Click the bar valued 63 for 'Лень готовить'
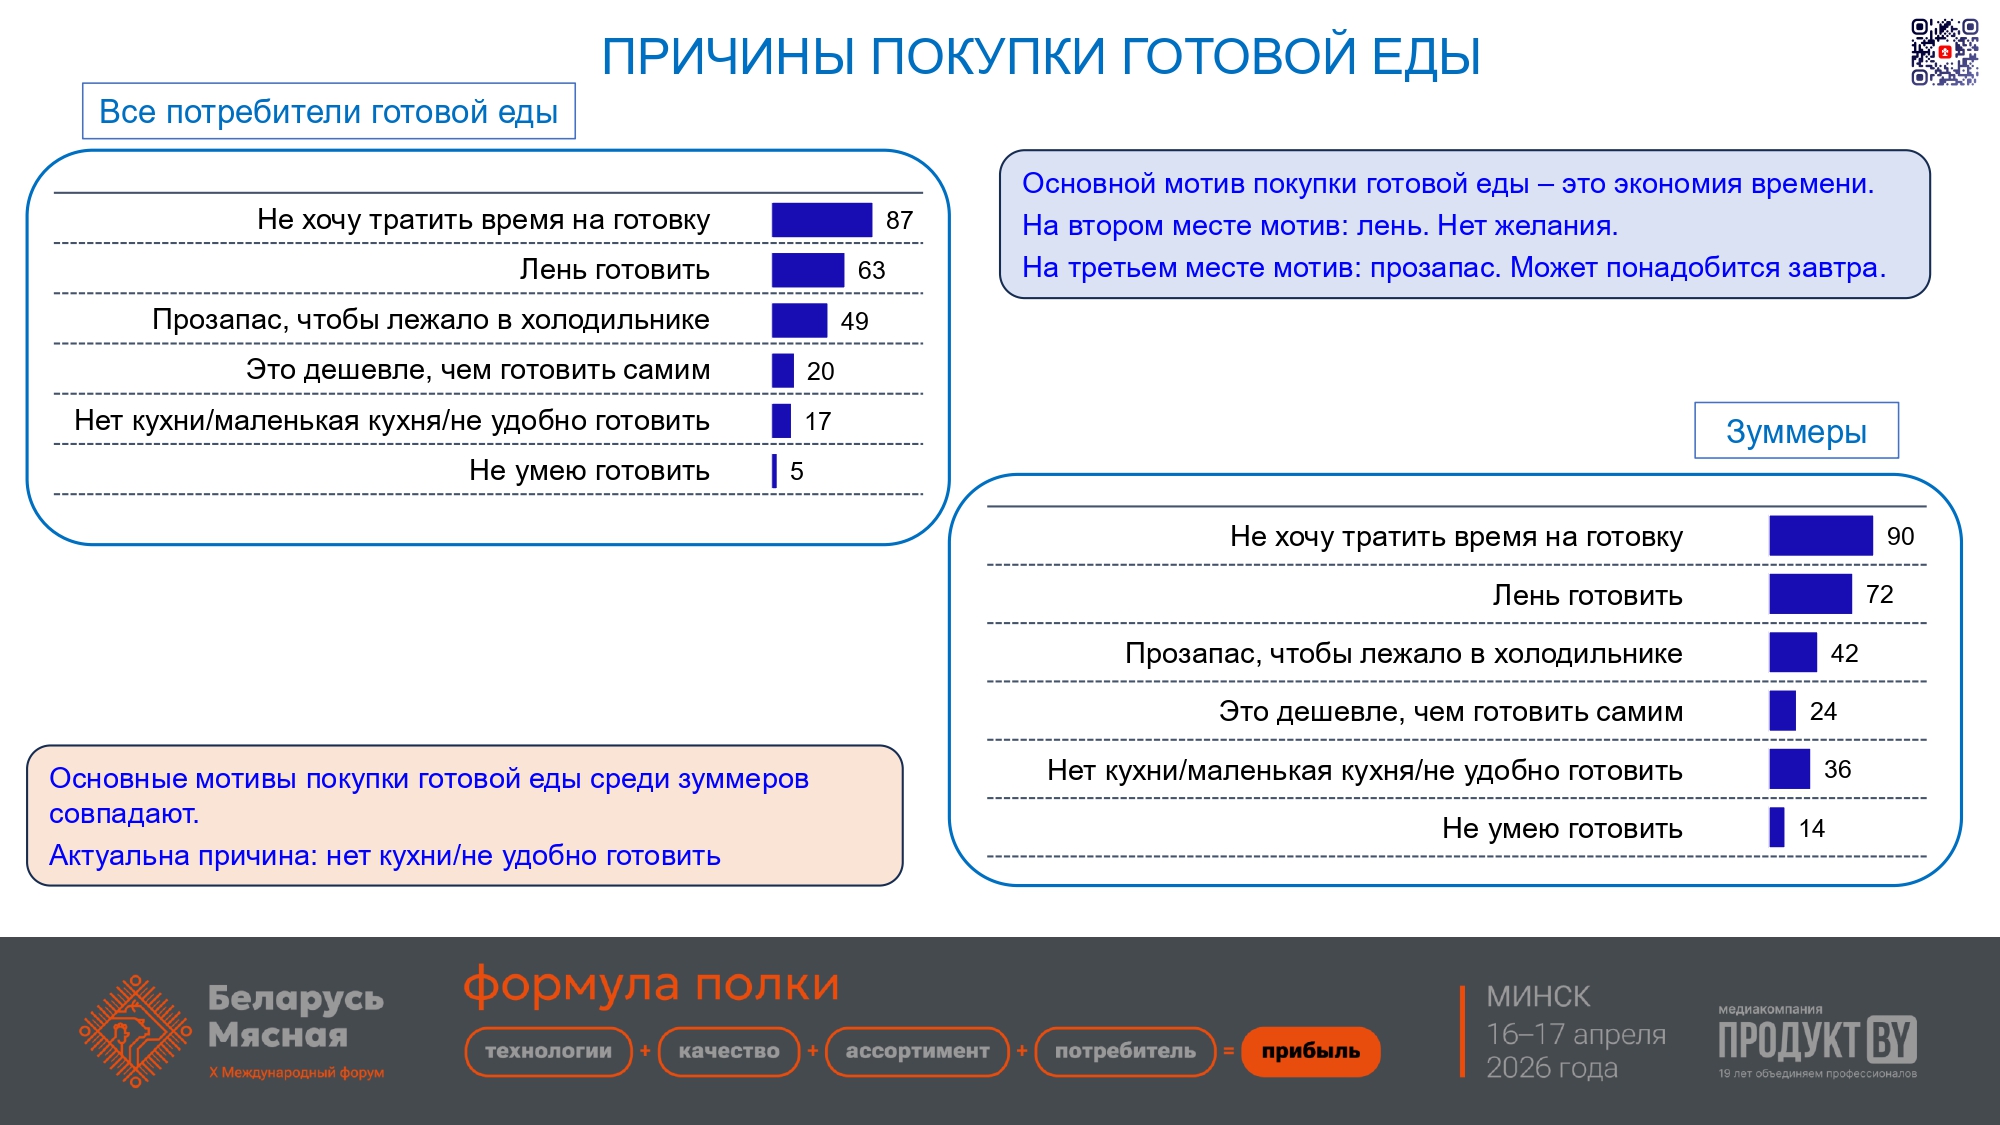 coord(808,270)
